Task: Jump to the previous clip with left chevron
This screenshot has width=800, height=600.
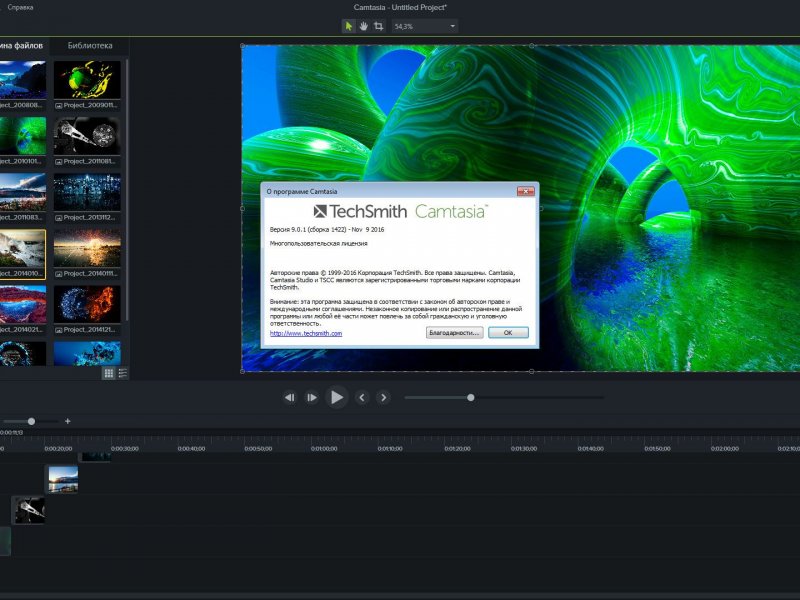Action: 362,397
